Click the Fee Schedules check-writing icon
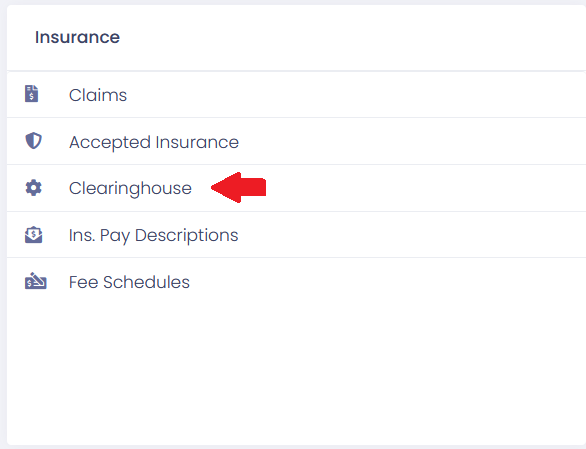 pos(36,281)
